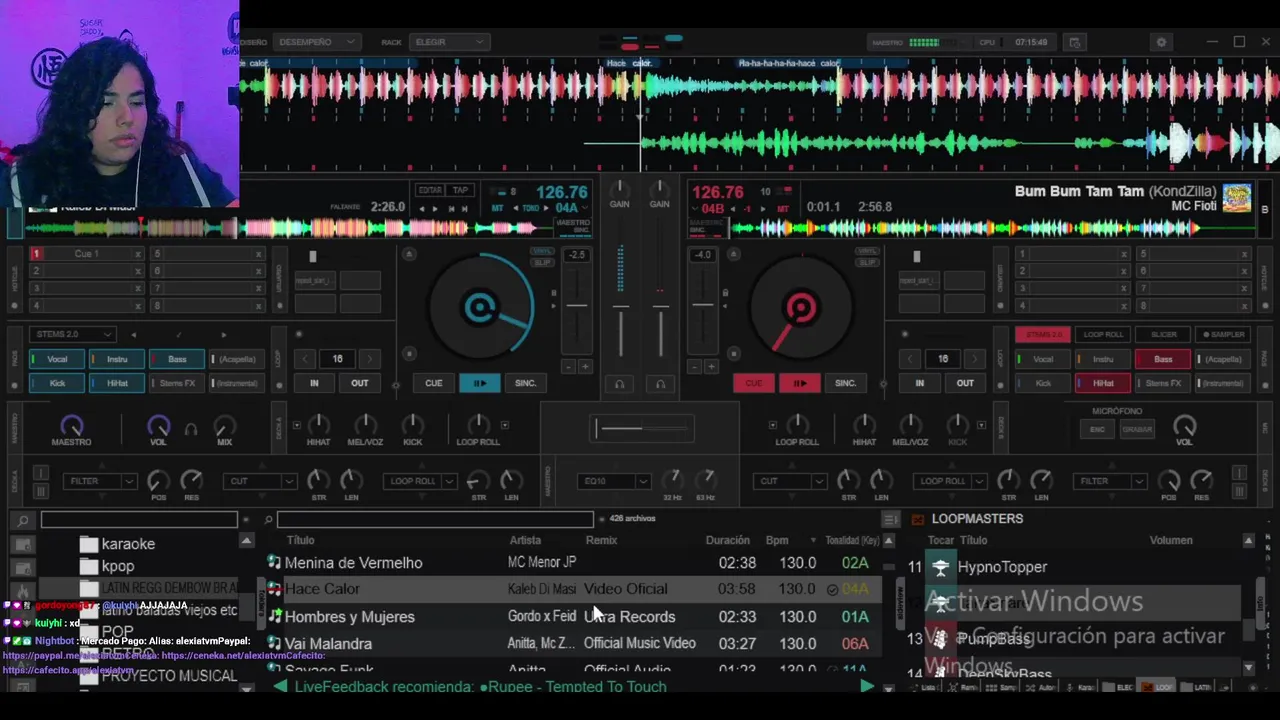1280x720 pixels.
Task: Select the karaoke folder
Action: (128, 544)
